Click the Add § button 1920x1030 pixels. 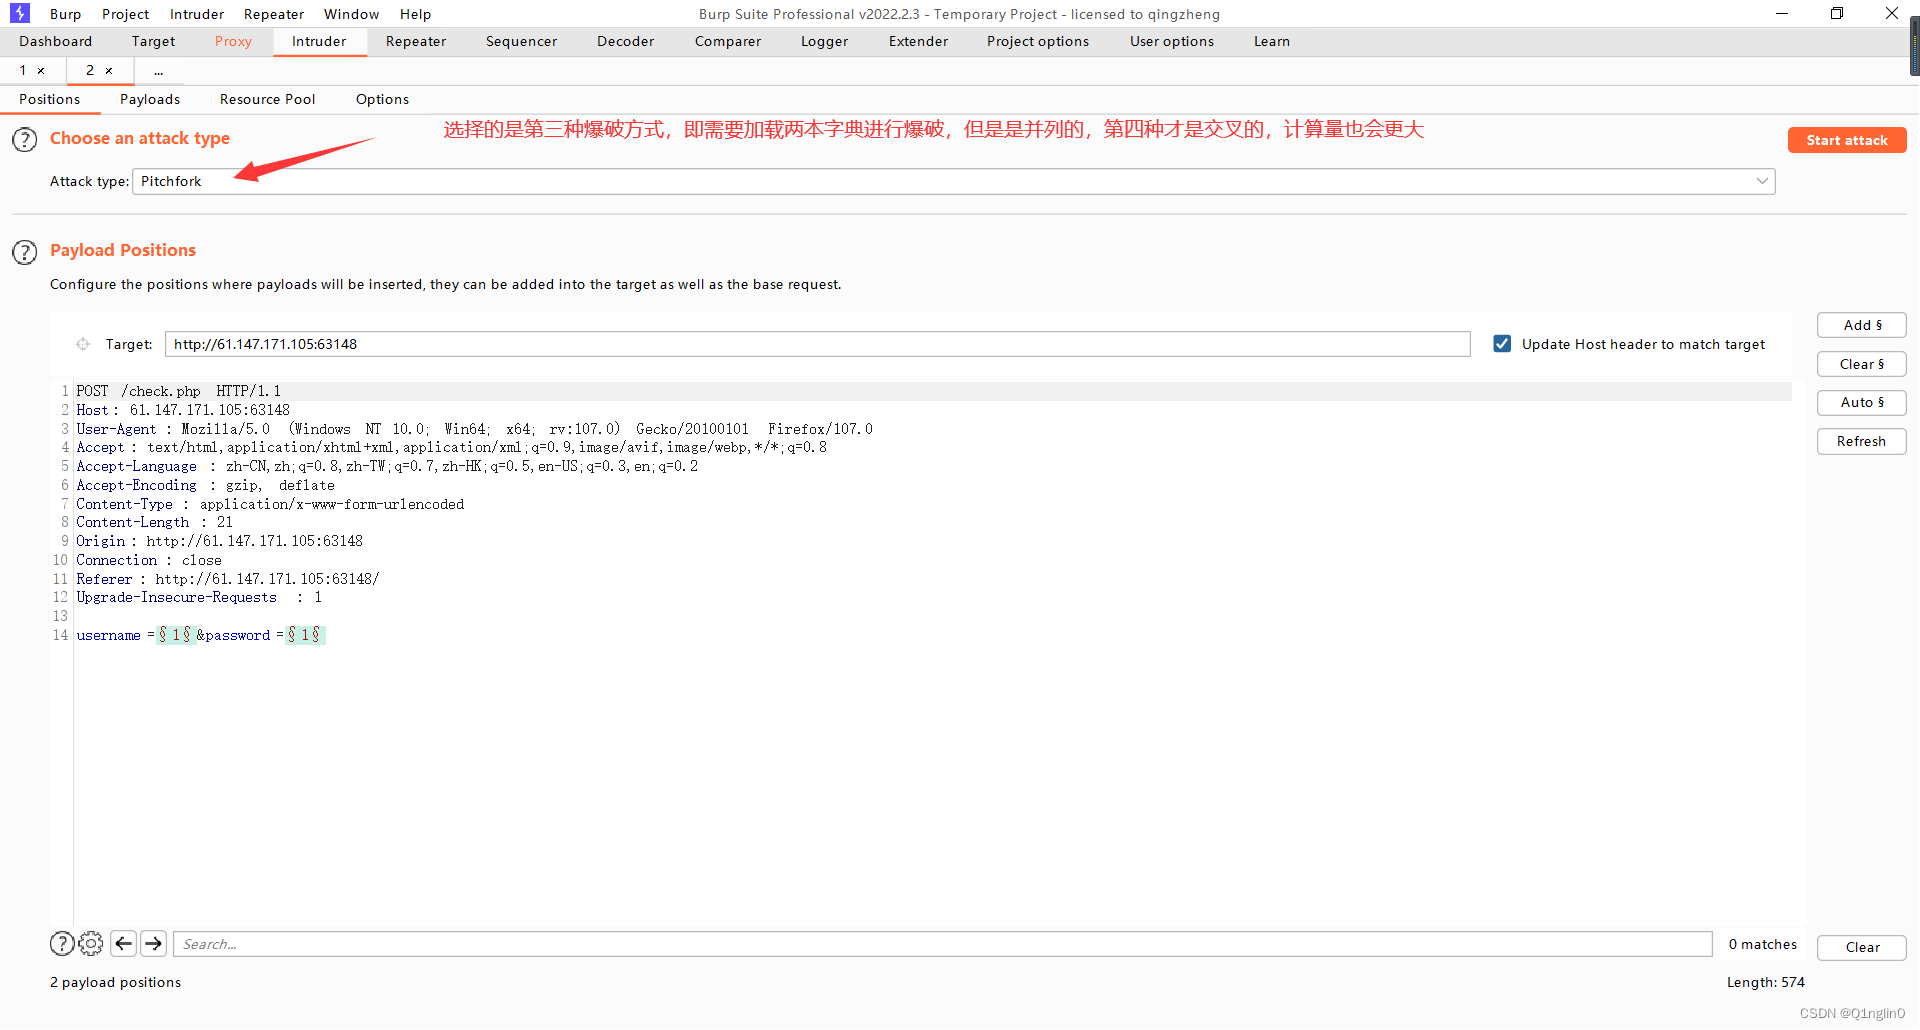point(1861,325)
